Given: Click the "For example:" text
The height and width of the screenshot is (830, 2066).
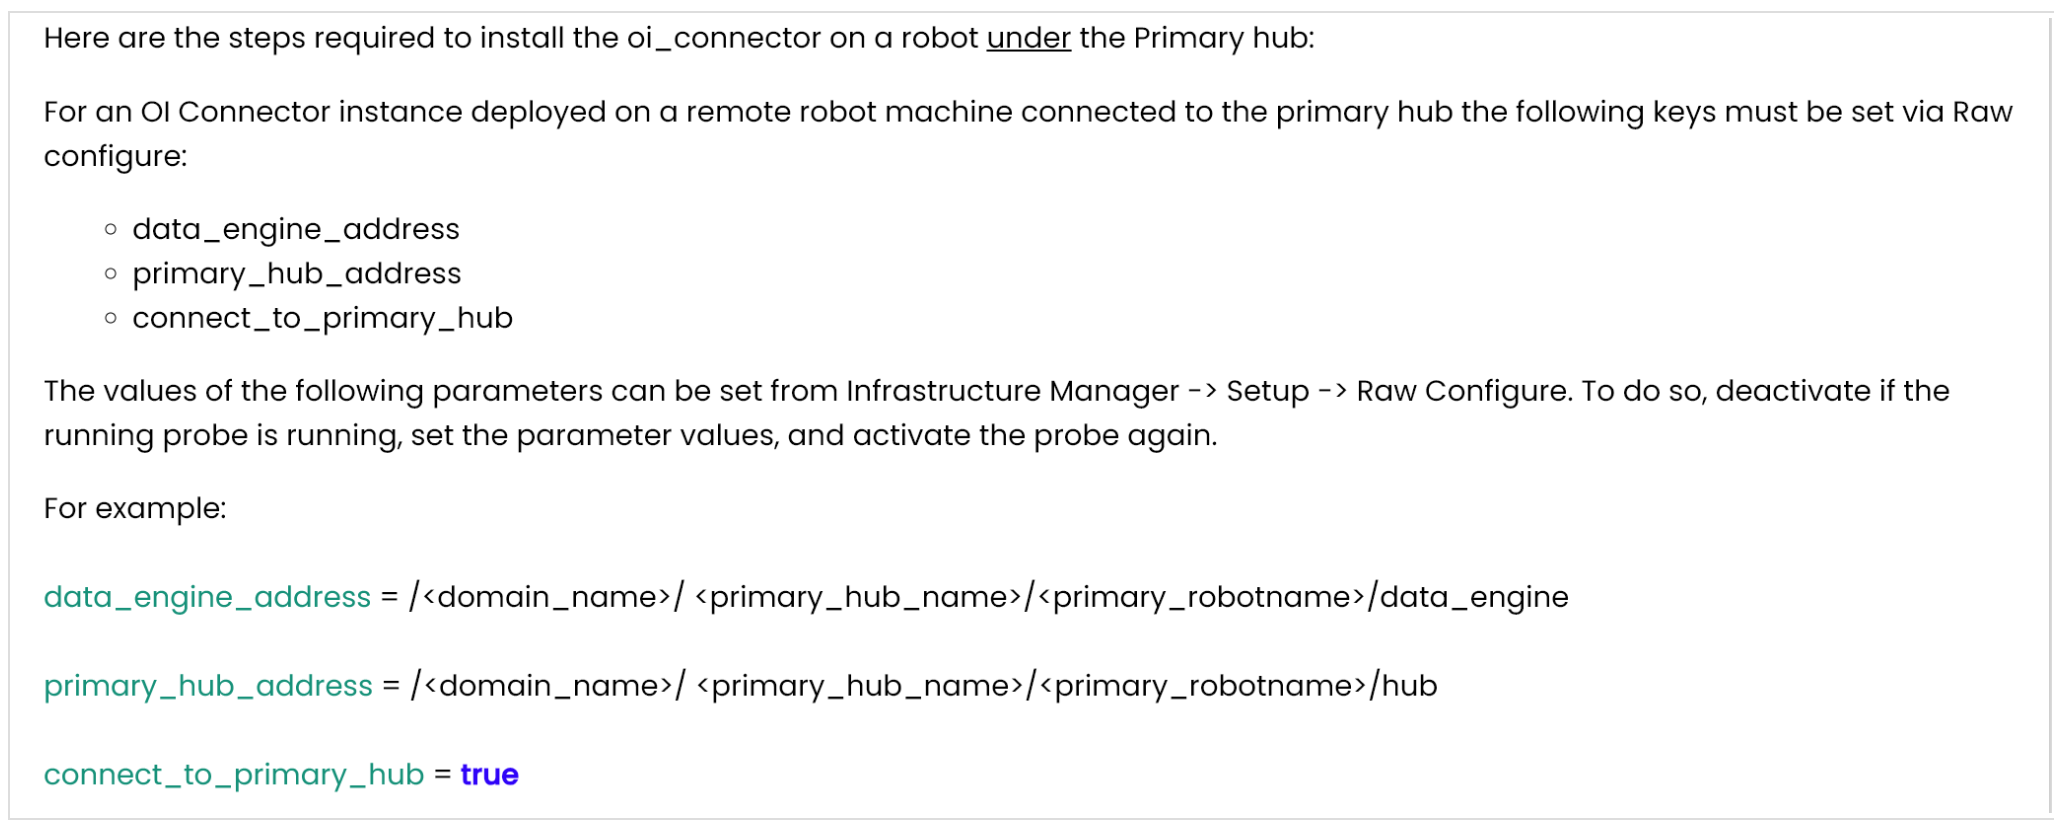Looking at the screenshot, I should coord(135,509).
